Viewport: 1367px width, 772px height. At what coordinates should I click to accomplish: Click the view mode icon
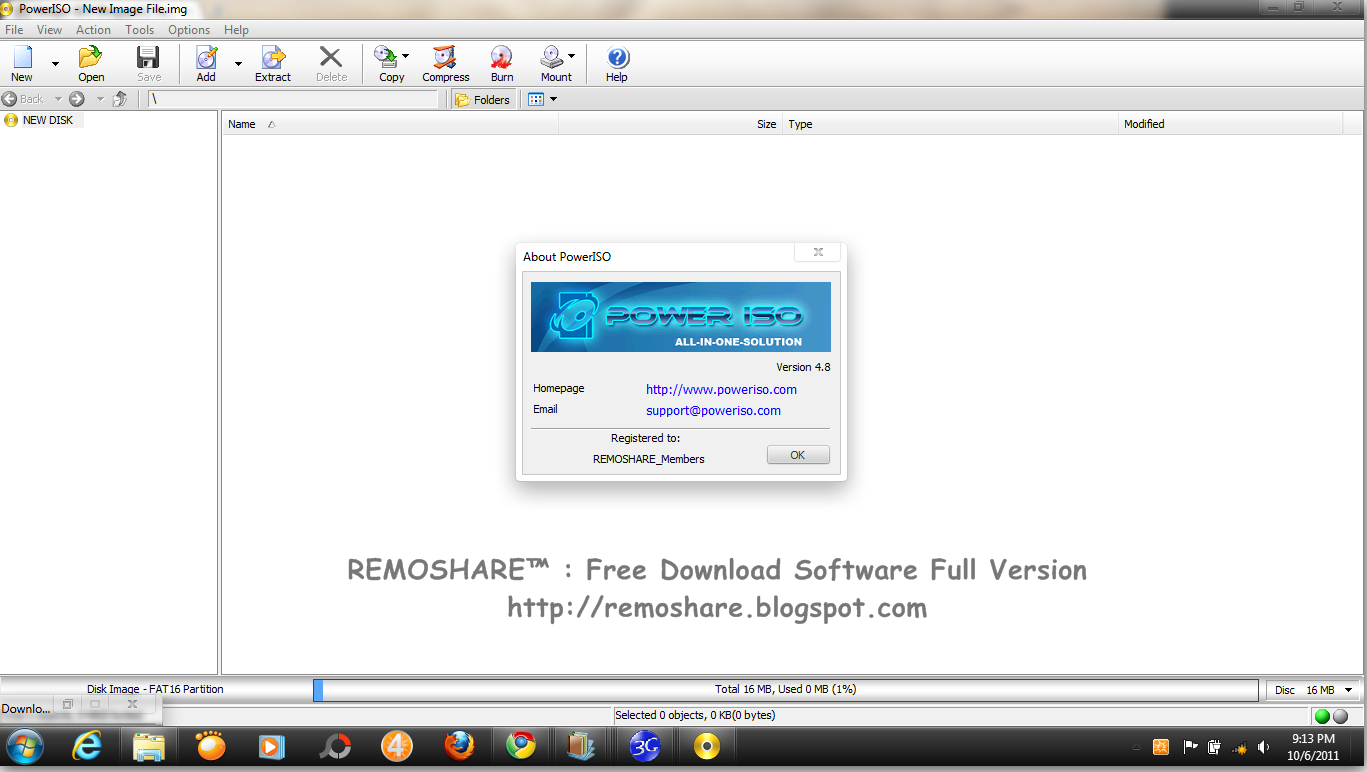point(536,99)
